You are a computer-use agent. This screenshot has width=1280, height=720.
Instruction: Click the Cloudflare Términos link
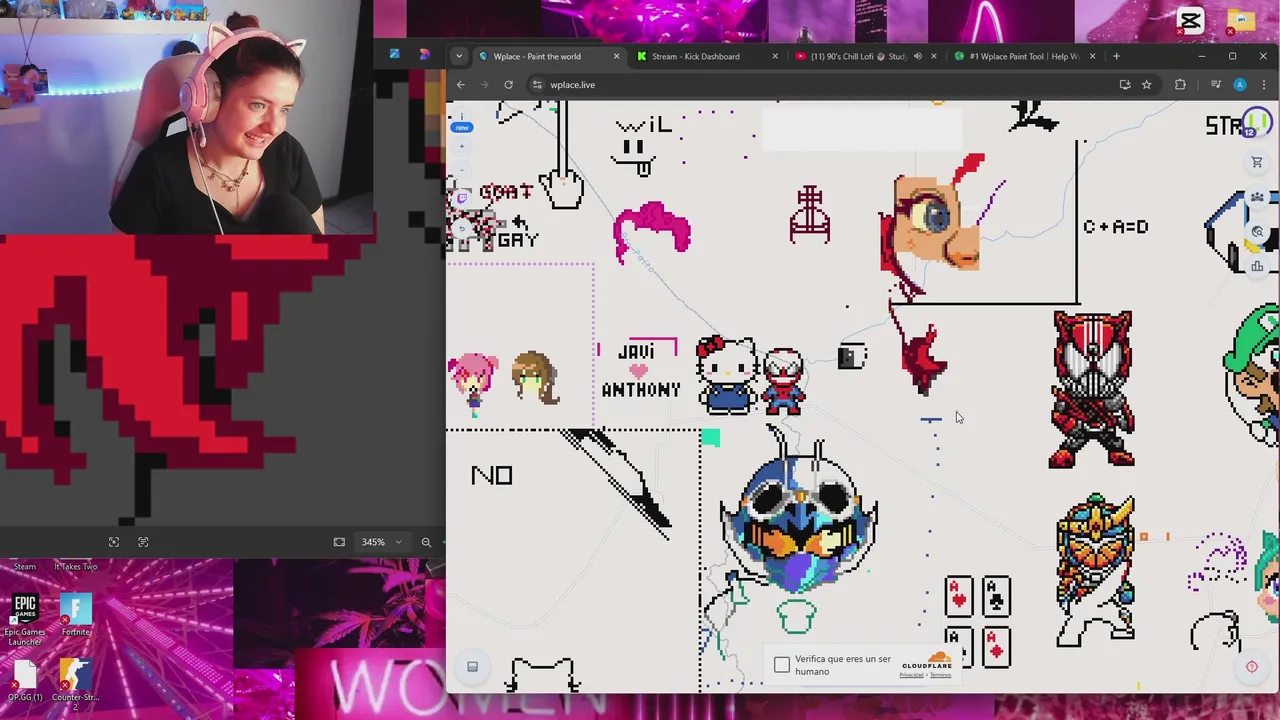pos(940,675)
